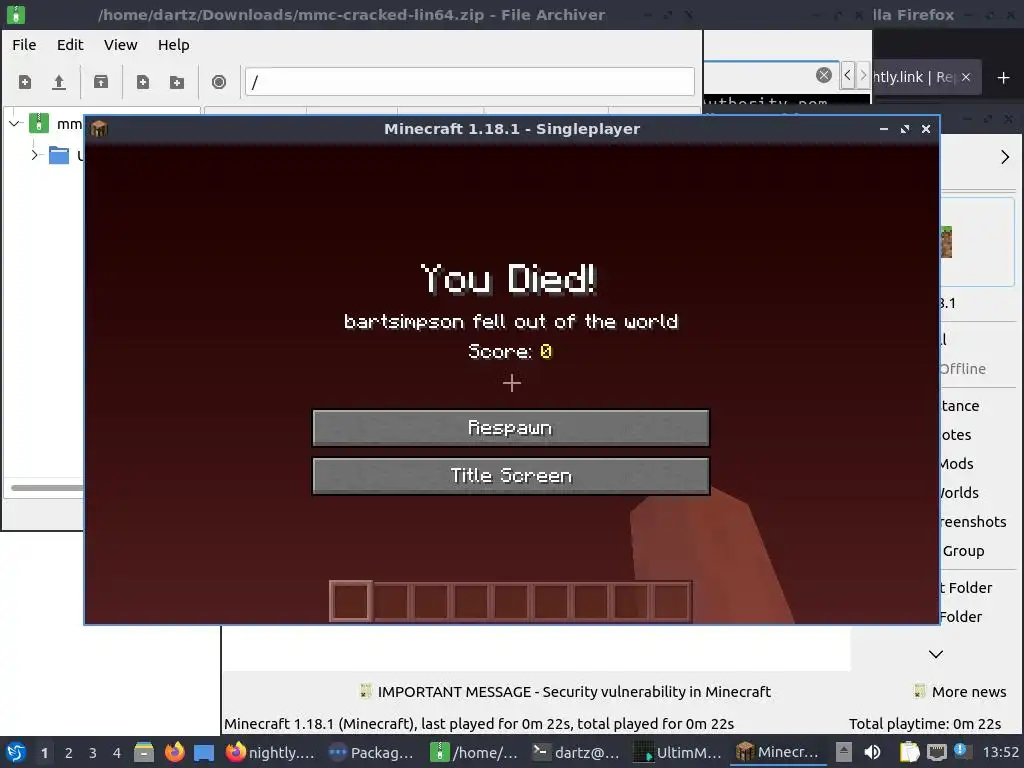Switch to workspace 1 in taskbar

[44, 753]
